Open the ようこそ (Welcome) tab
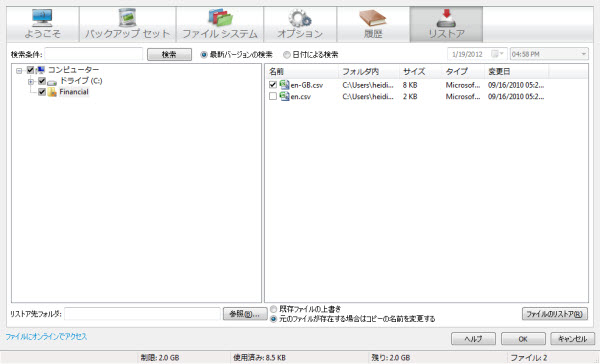 pyautogui.click(x=42, y=24)
